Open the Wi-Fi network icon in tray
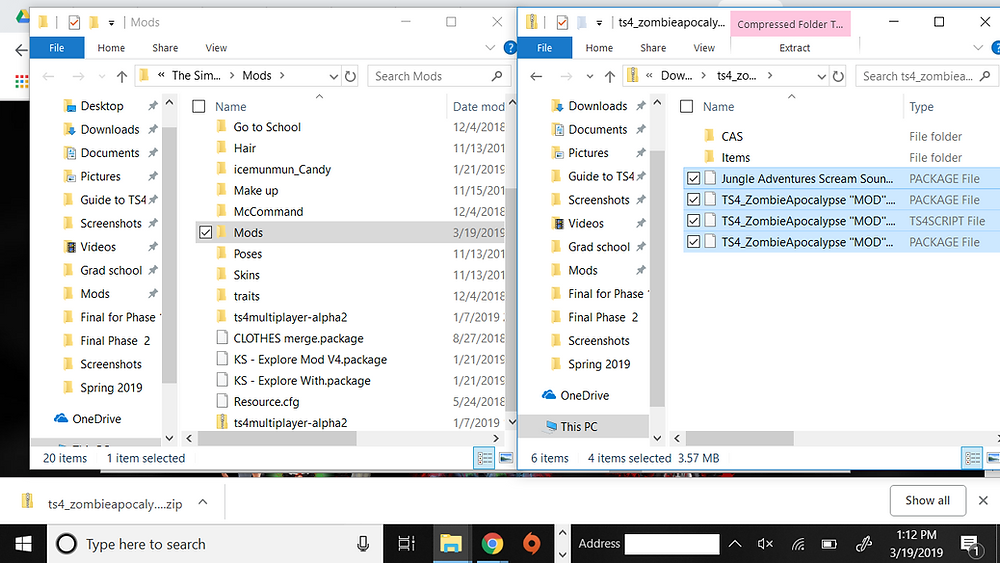 point(798,544)
